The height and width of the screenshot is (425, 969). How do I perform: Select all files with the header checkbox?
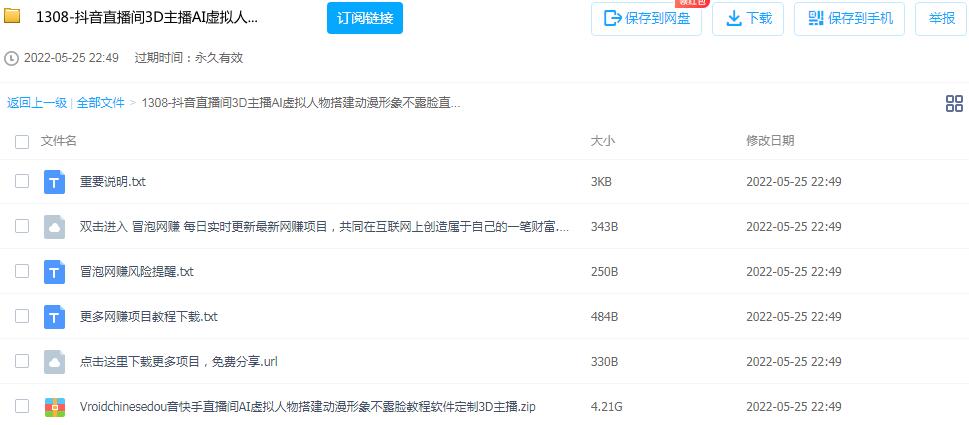pos(22,142)
